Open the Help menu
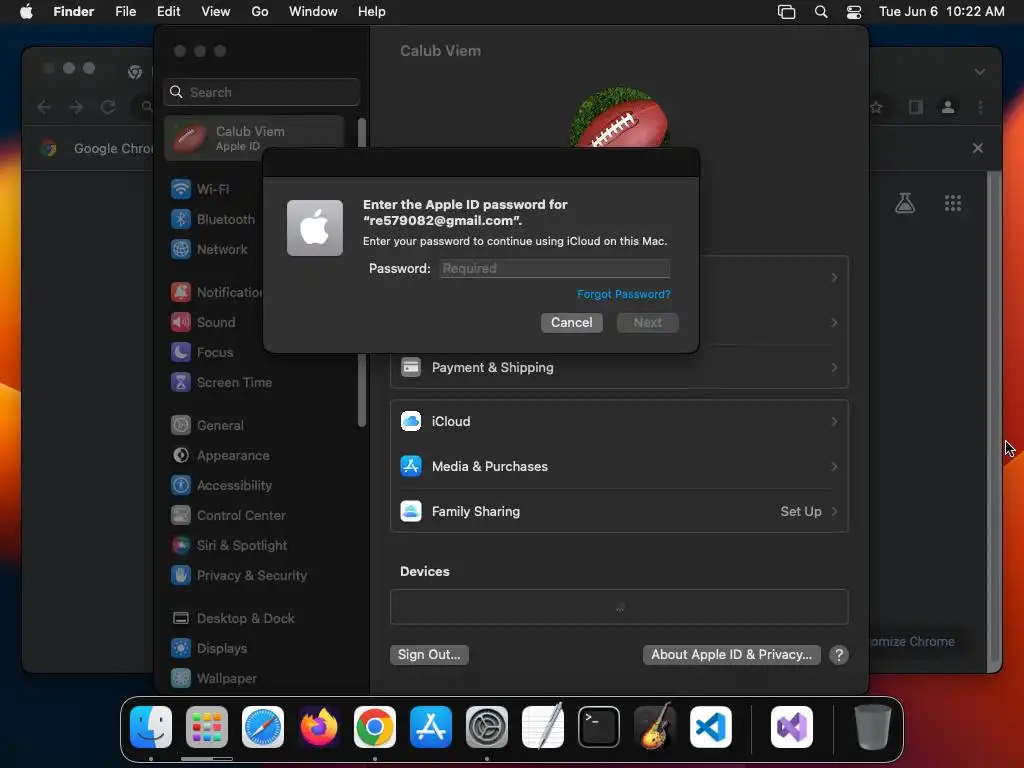 pyautogui.click(x=372, y=11)
